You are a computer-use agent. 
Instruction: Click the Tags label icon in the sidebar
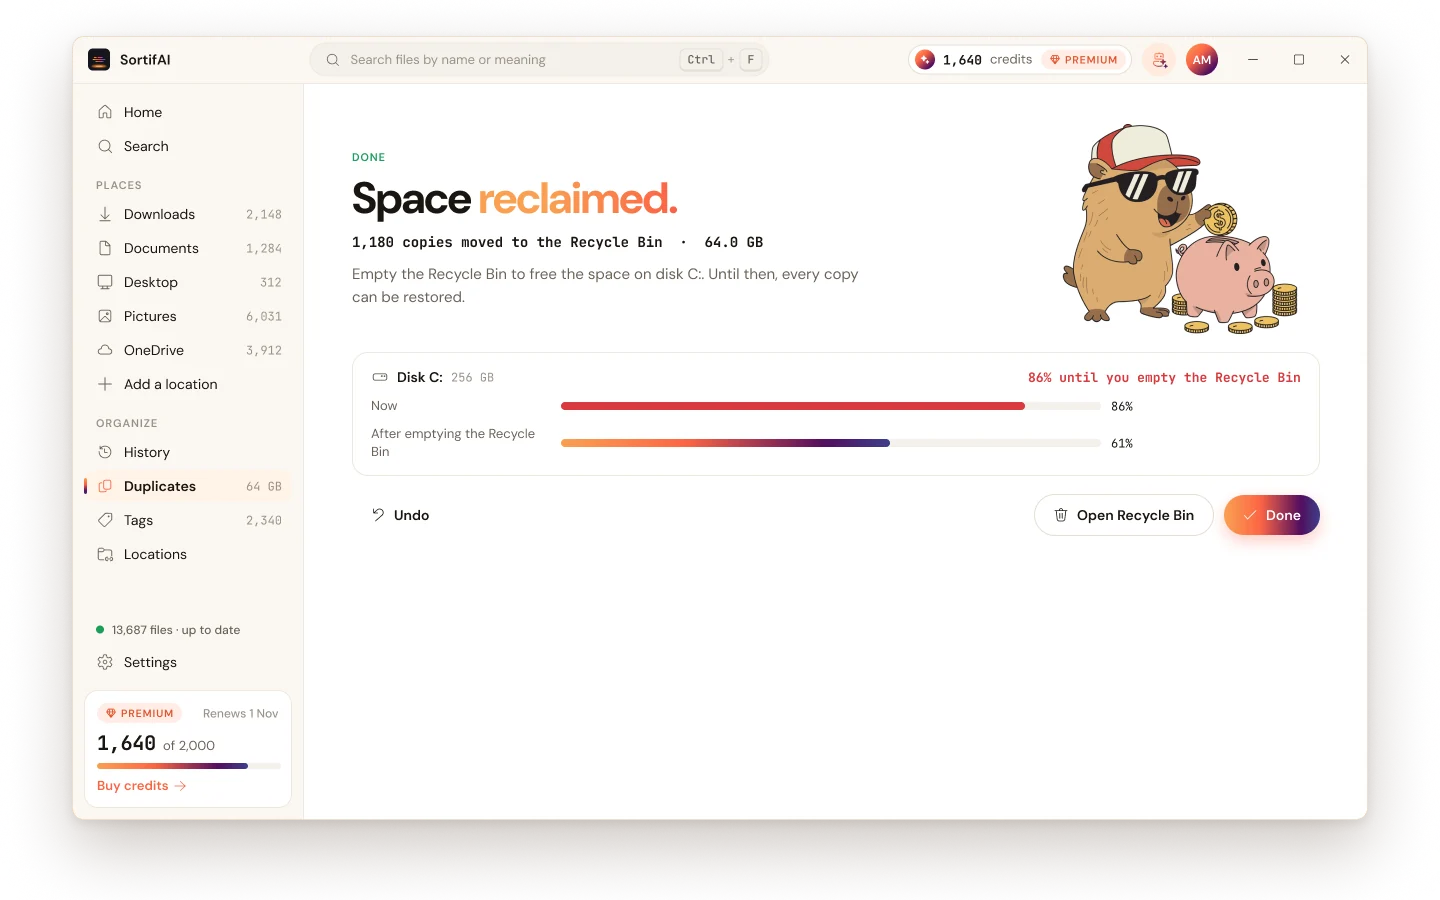105,520
